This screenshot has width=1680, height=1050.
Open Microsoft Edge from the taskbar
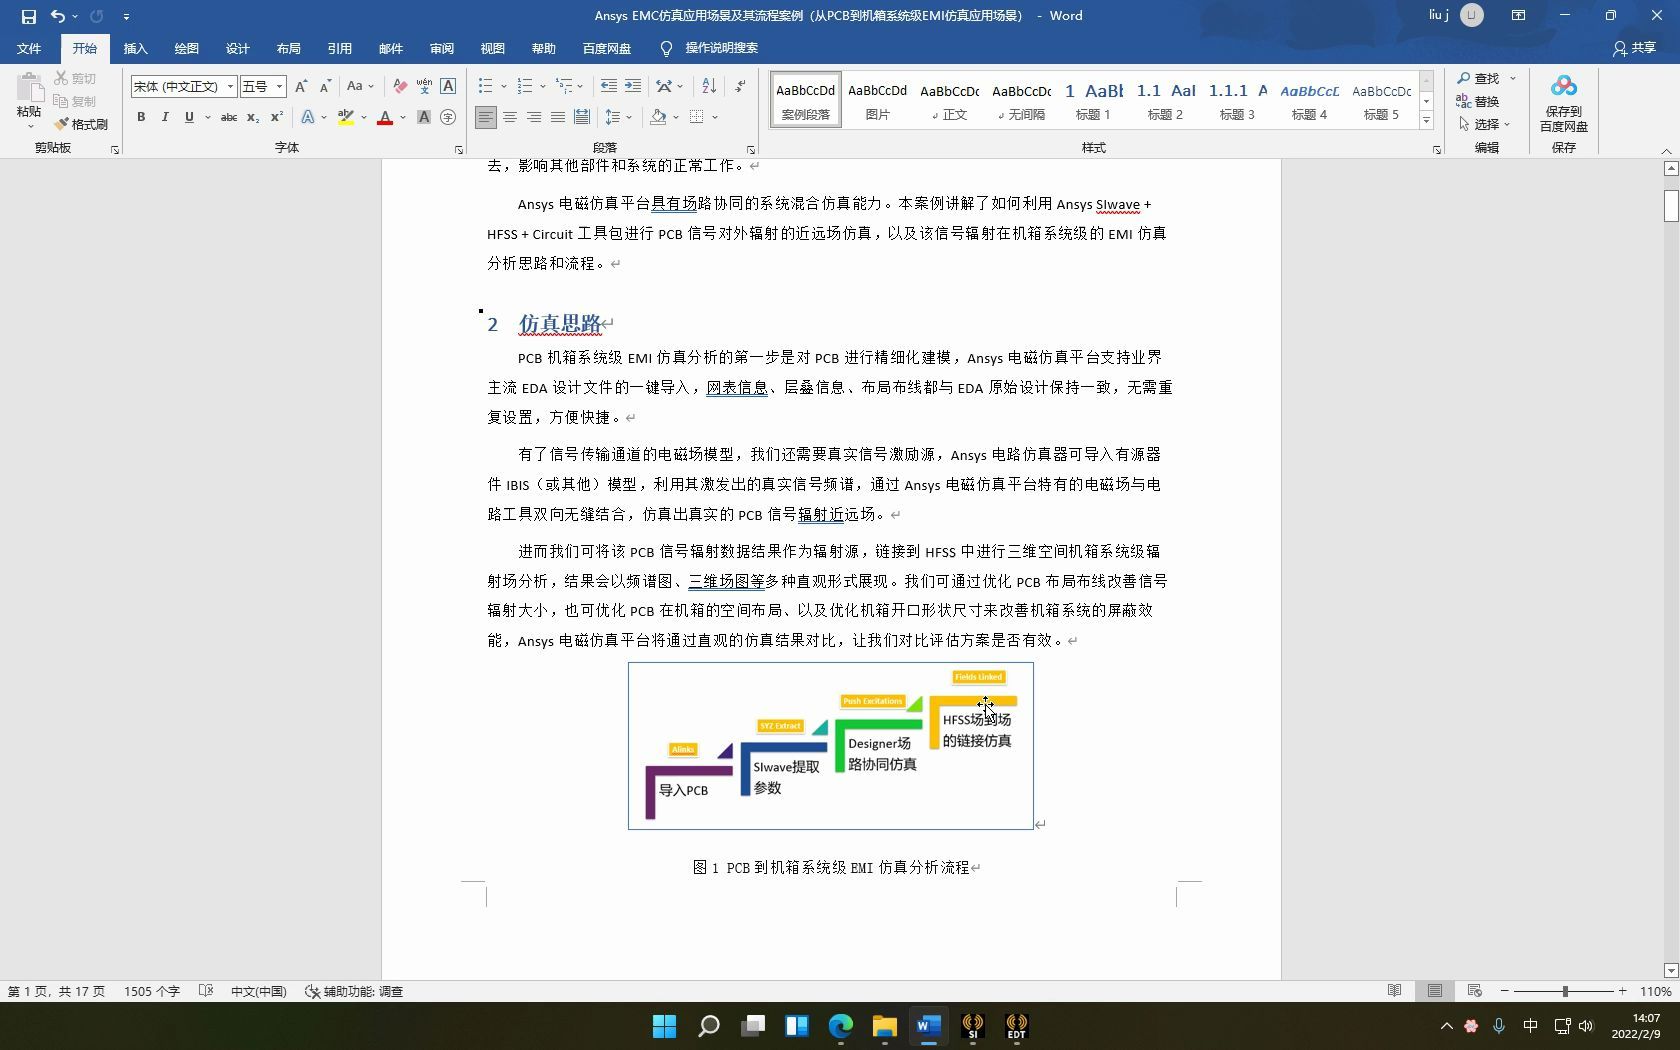pos(841,1026)
